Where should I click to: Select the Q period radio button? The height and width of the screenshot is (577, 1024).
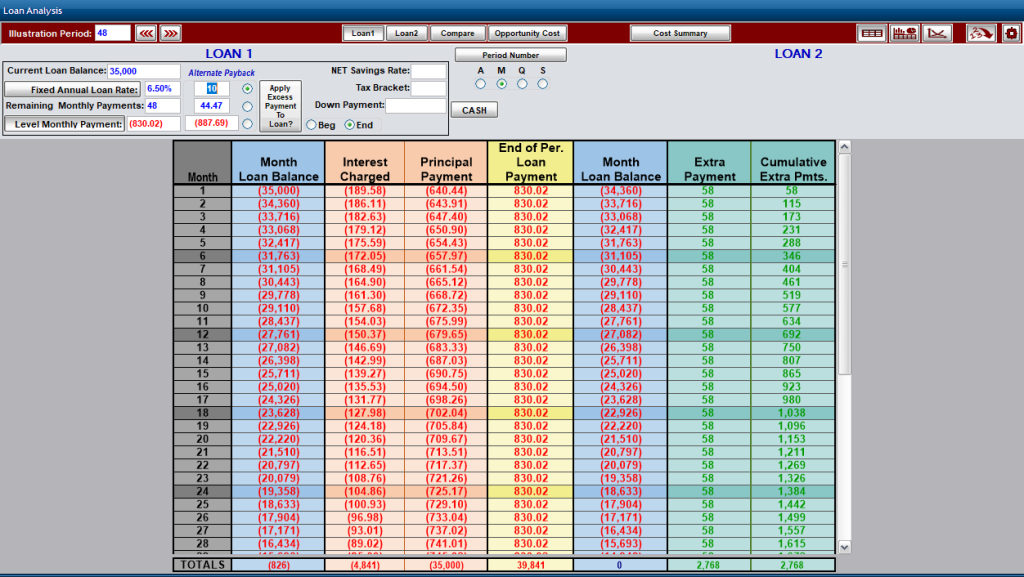pyautogui.click(x=522, y=84)
